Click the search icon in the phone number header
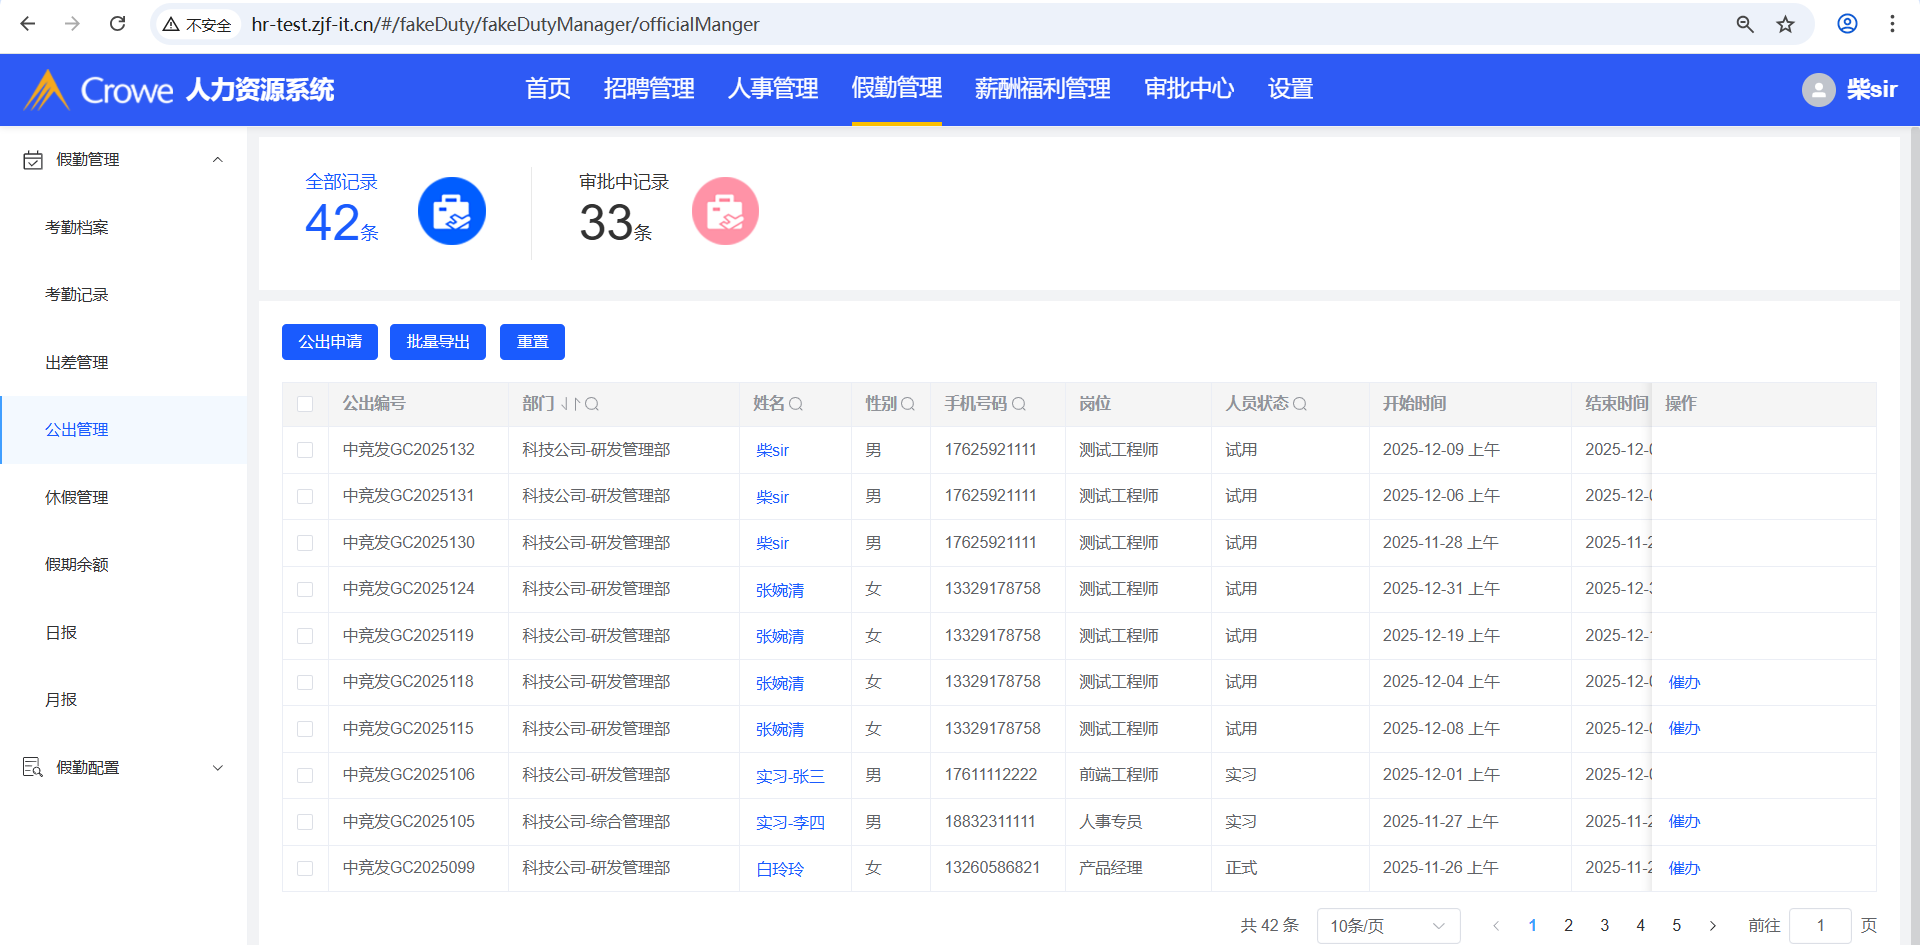Screen dimensions: 1920x945 1018,404
